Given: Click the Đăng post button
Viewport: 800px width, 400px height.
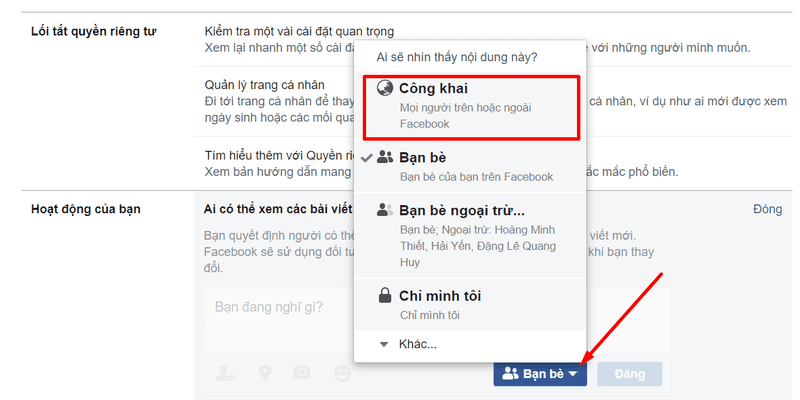Looking at the screenshot, I should click(630, 374).
